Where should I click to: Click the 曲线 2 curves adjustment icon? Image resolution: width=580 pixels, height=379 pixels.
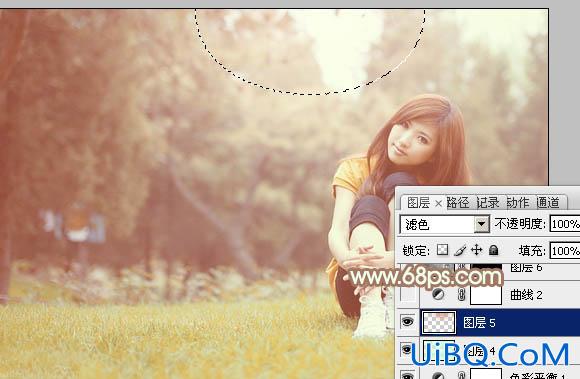pos(438,294)
